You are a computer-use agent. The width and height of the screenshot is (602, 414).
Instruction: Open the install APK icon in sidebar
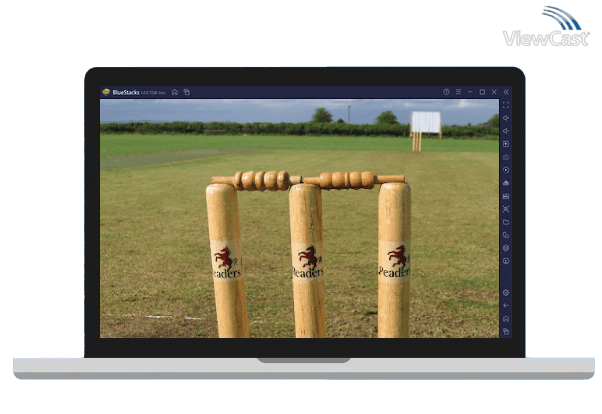coord(506,183)
